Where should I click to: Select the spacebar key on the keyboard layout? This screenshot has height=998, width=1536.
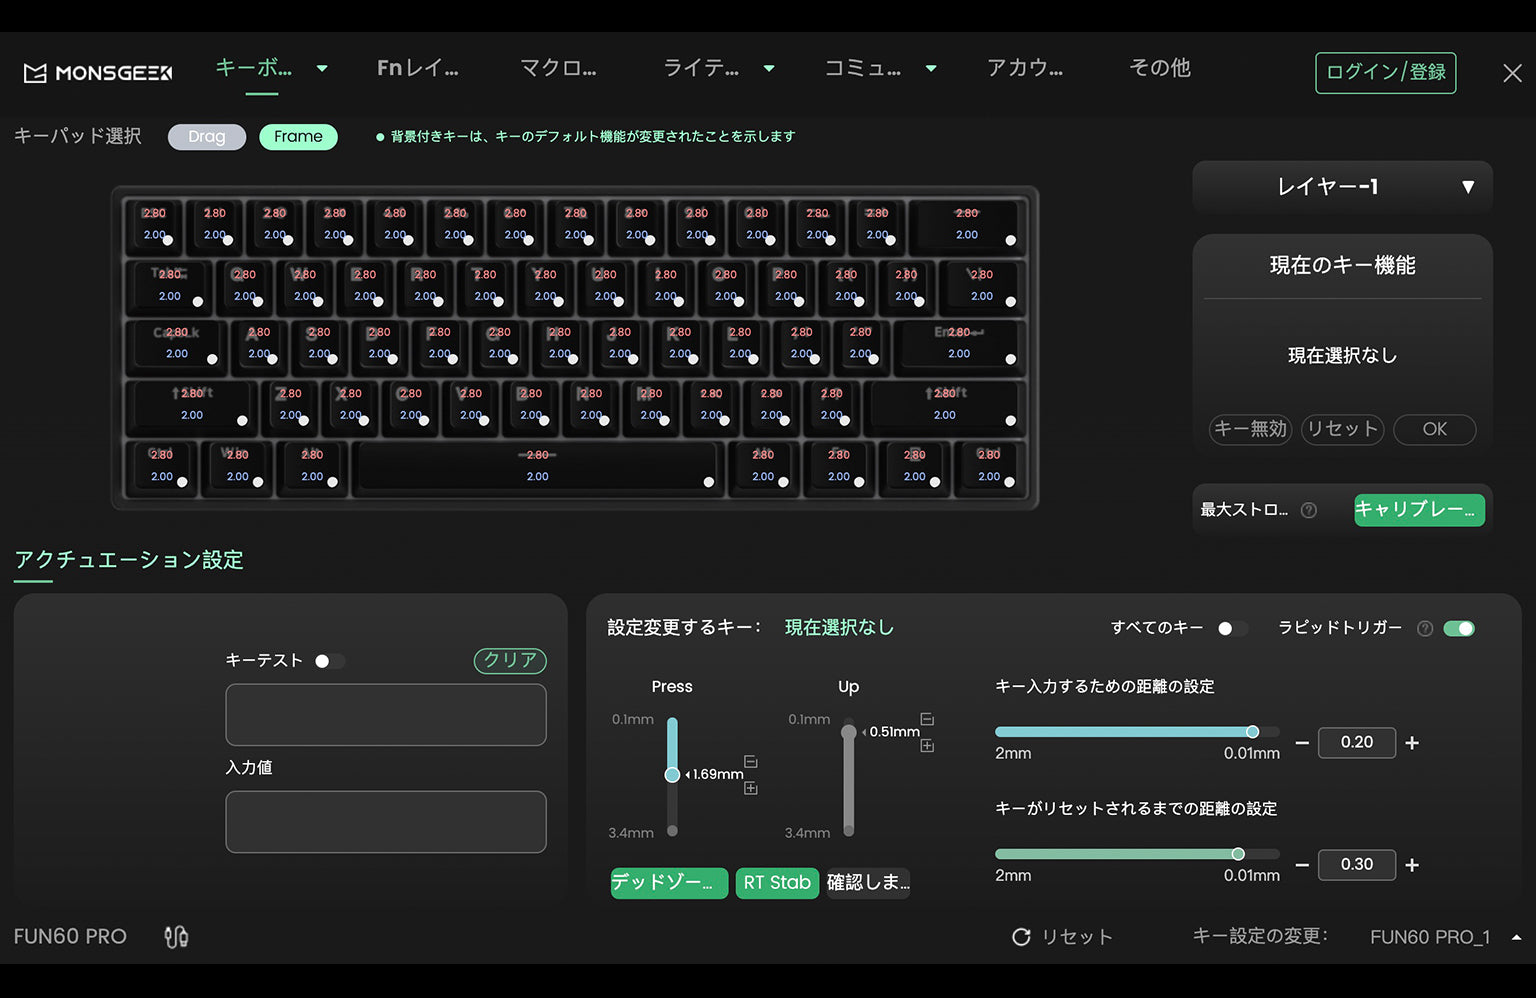click(537, 467)
